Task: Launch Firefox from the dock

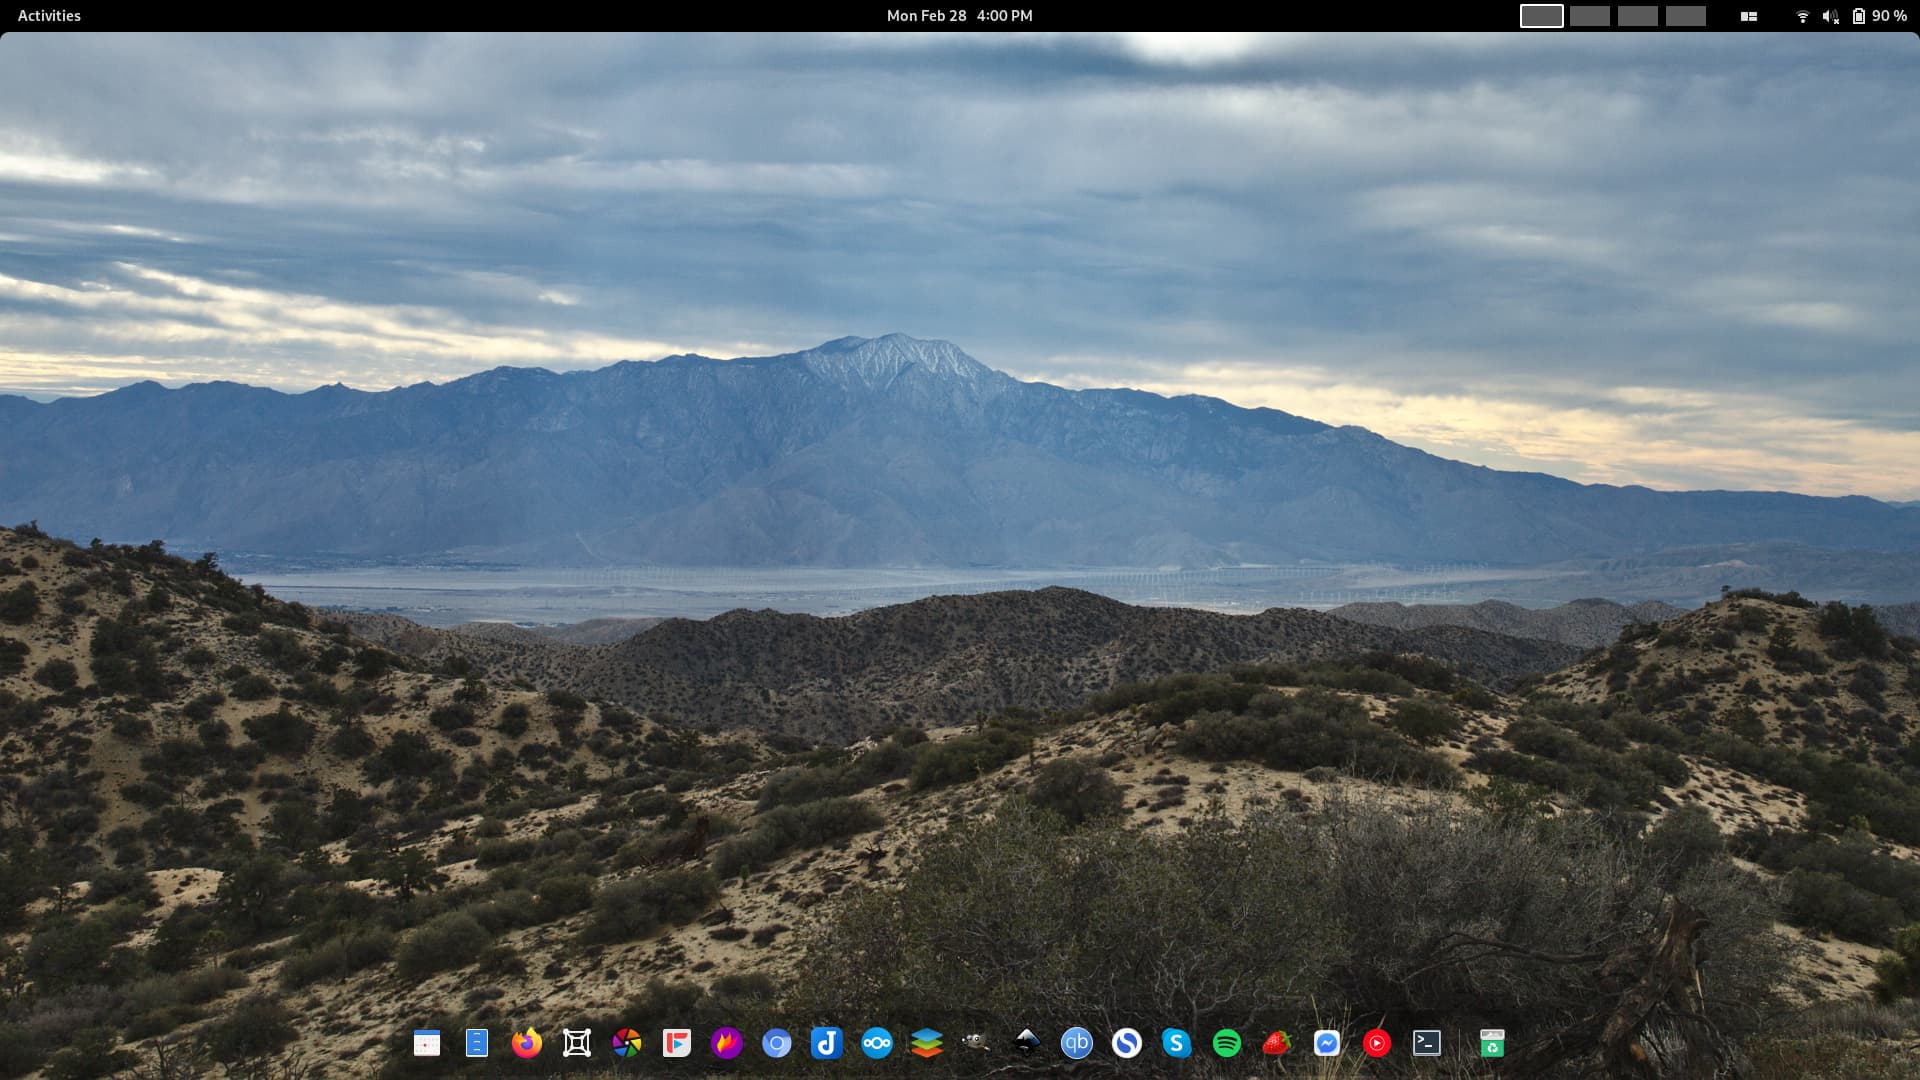Action: [x=527, y=1043]
